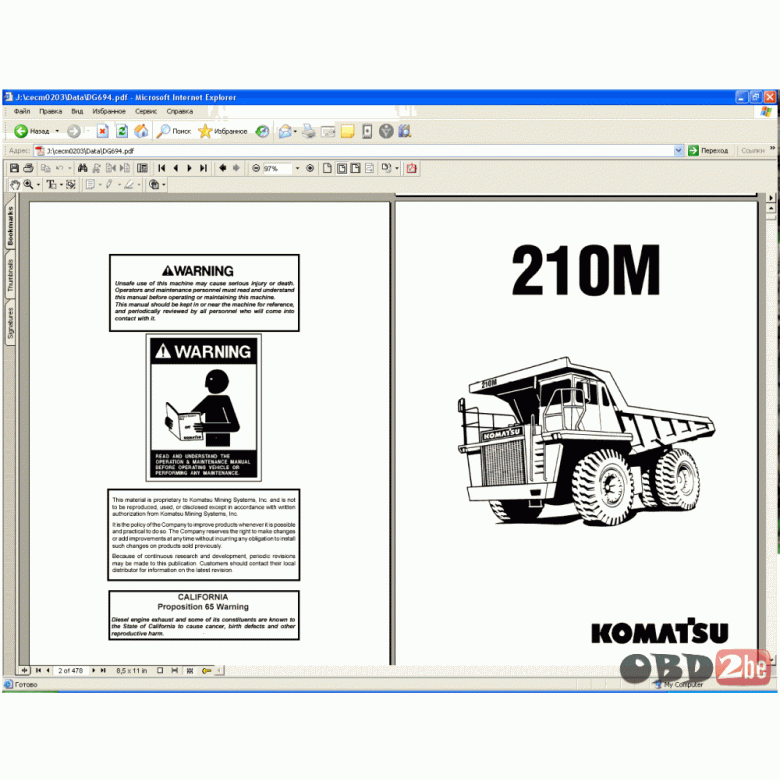Click the Переход (Go) button
The height and width of the screenshot is (780, 780).
click(x=708, y=150)
